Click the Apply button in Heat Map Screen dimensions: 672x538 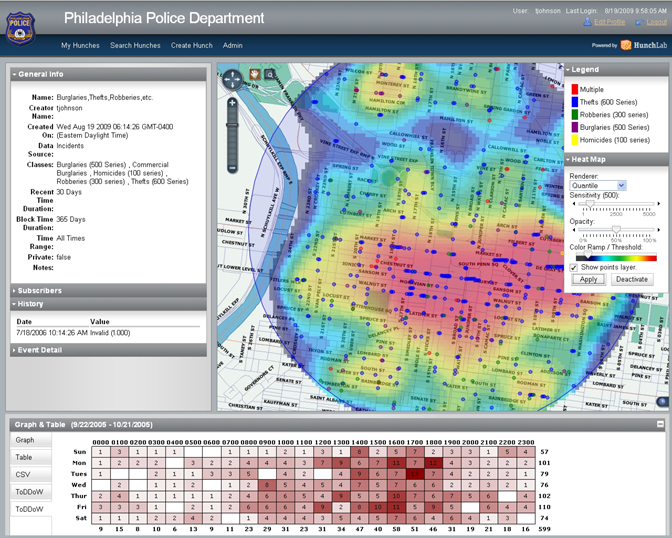coord(589,279)
